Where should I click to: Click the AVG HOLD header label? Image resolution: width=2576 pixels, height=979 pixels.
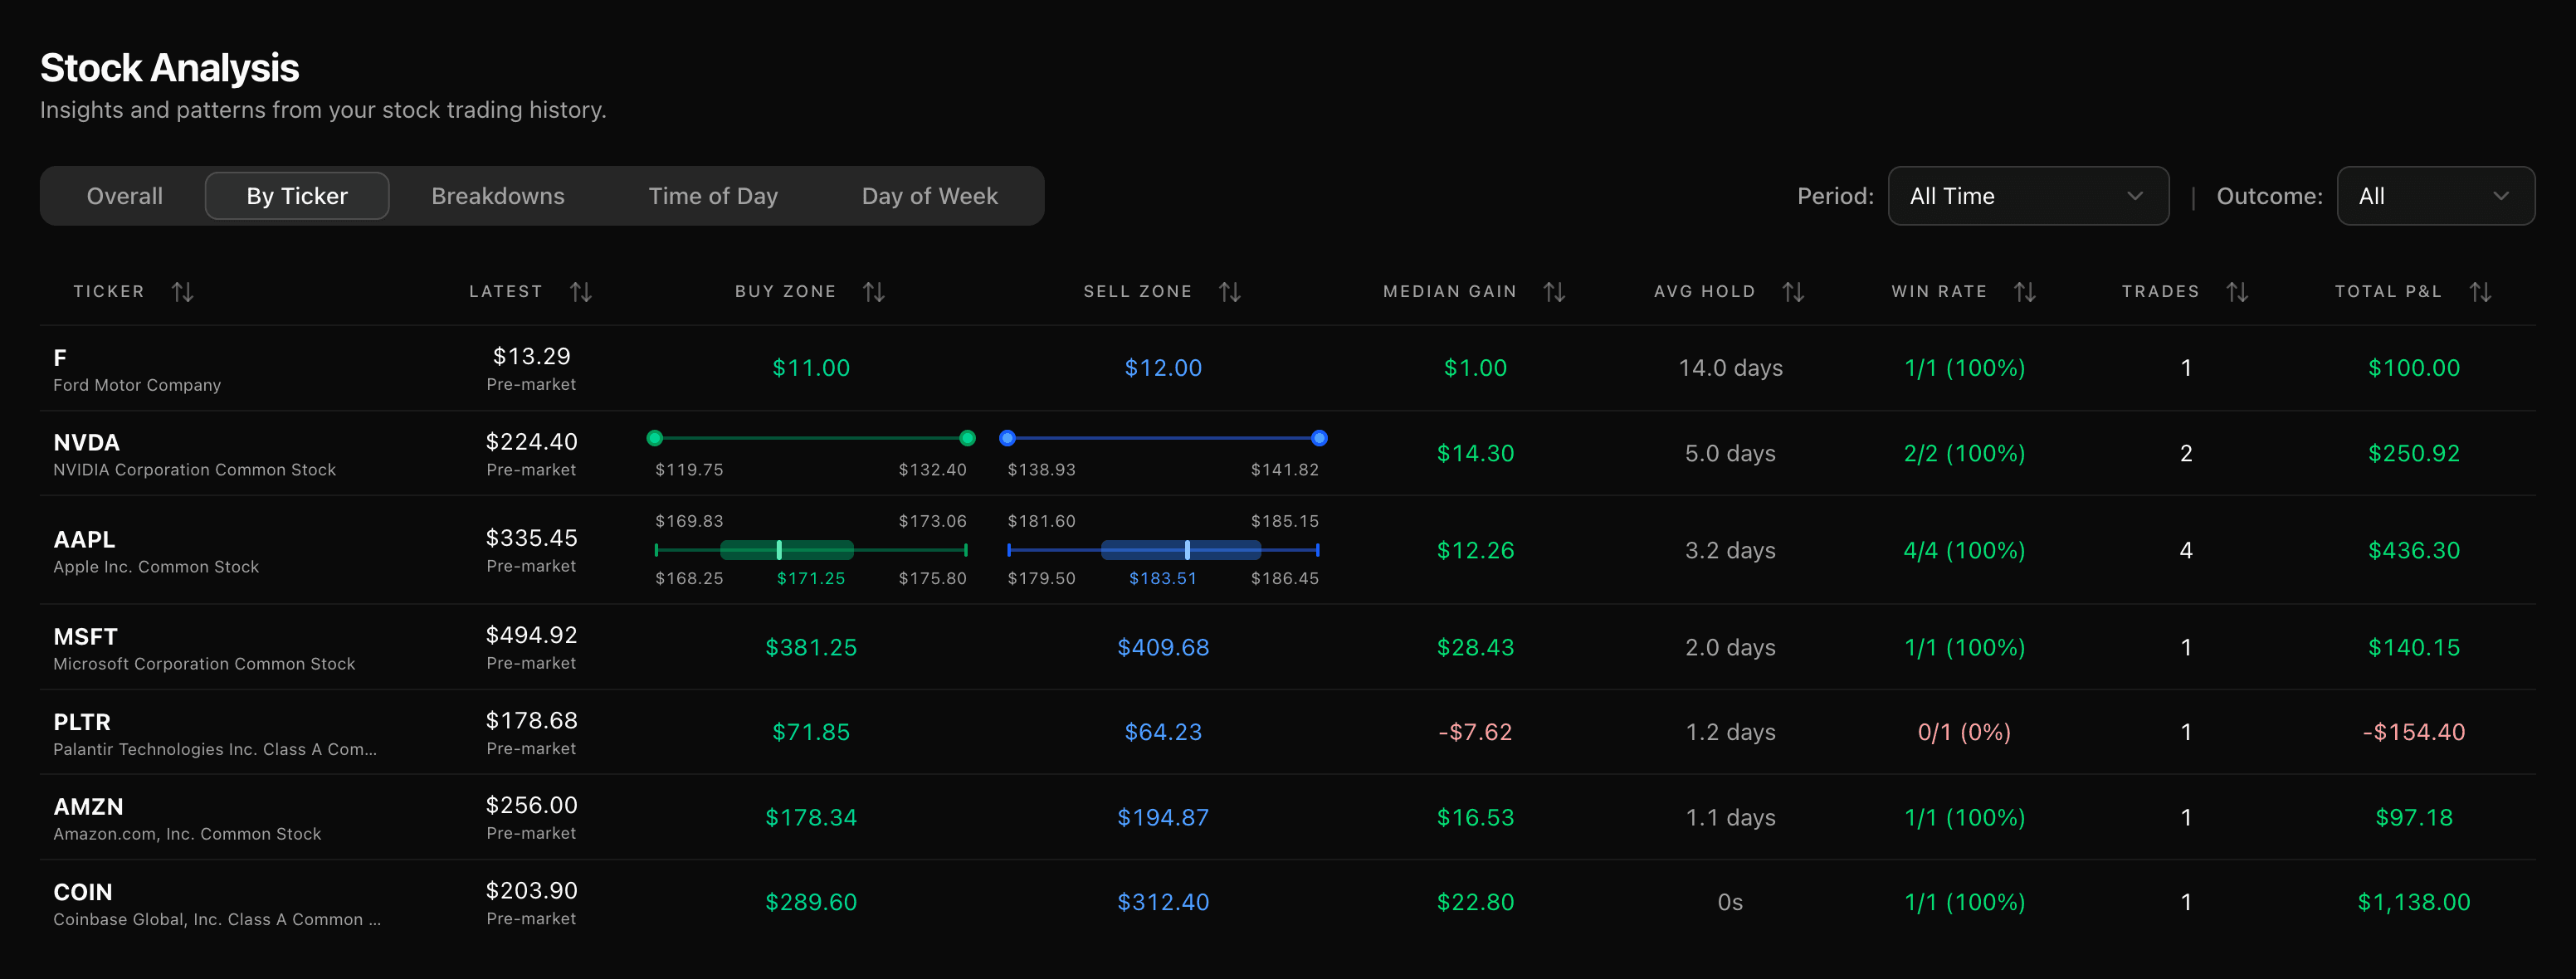(1704, 292)
